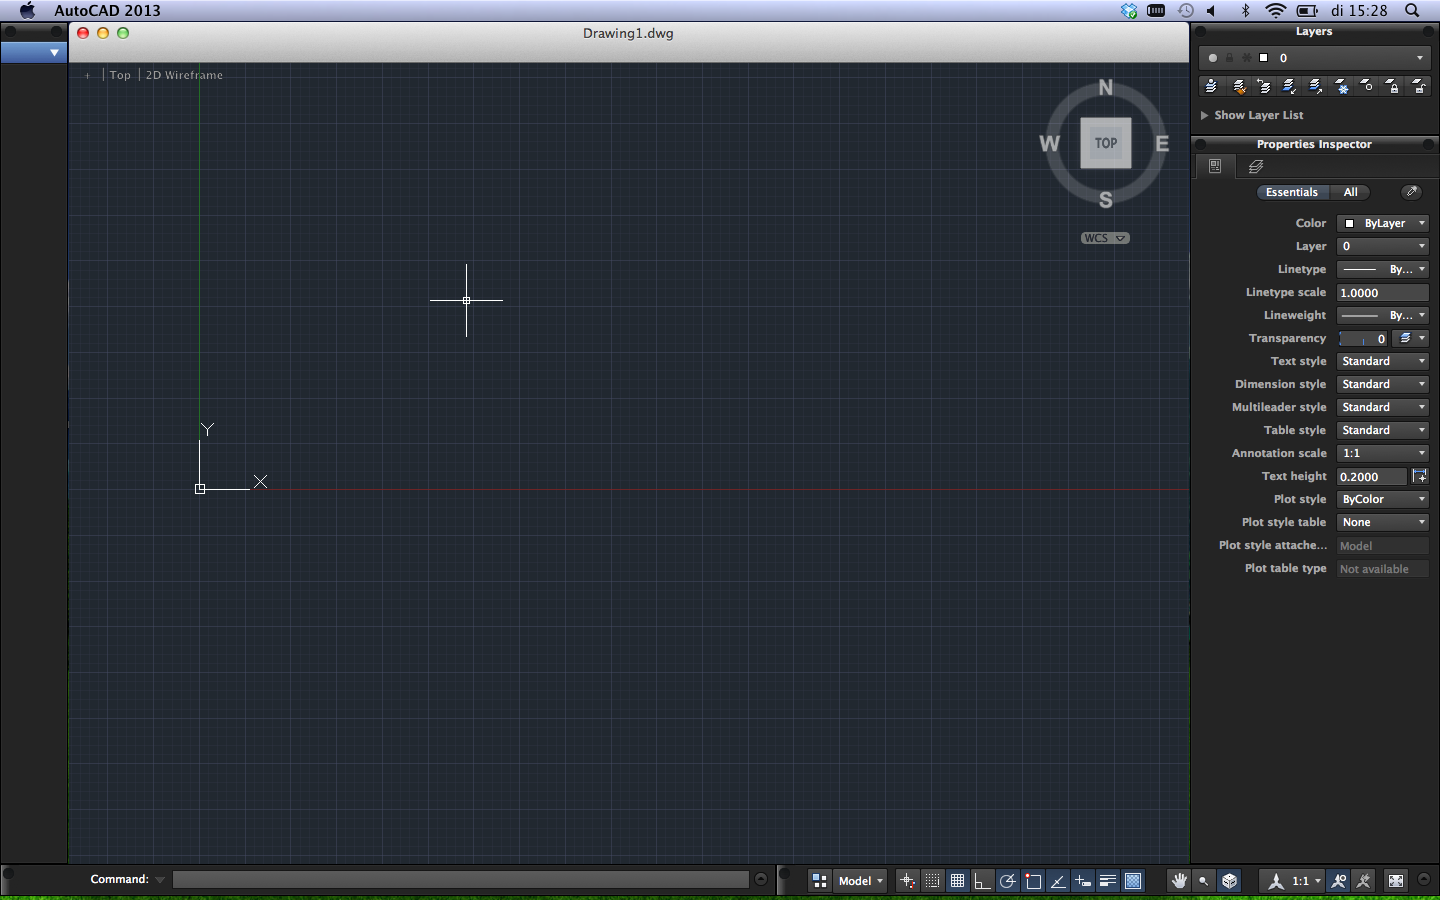Open the Lineweight dropdown

[x=1383, y=315]
